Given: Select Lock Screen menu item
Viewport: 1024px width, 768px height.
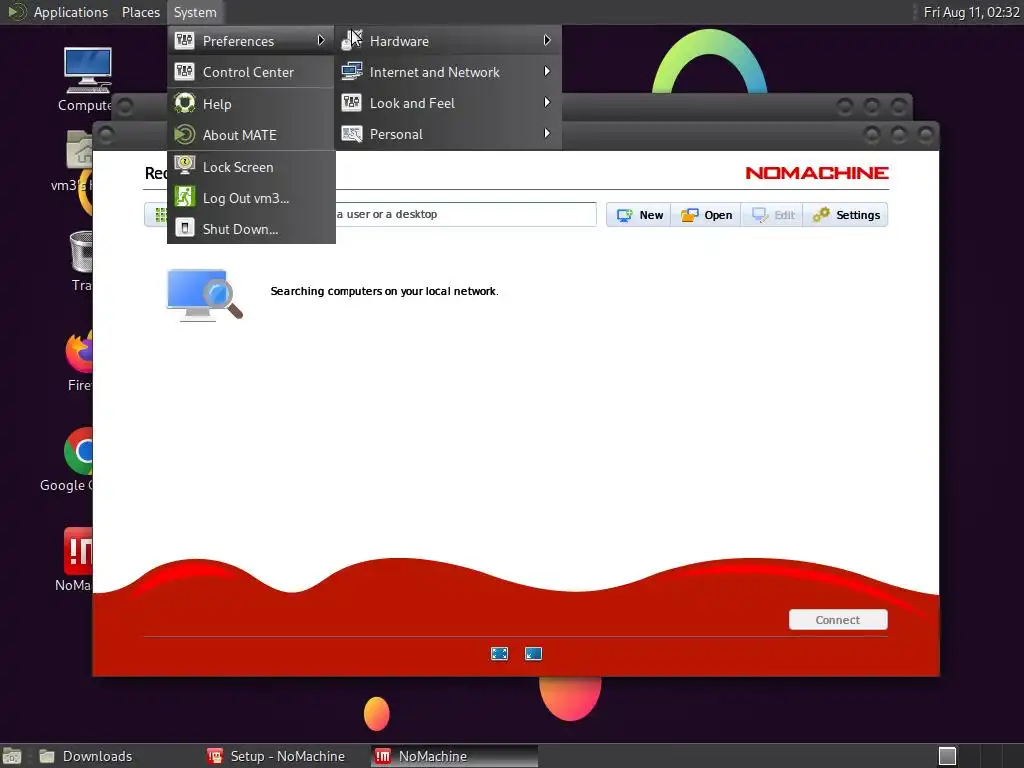Looking at the screenshot, I should tap(251, 167).
